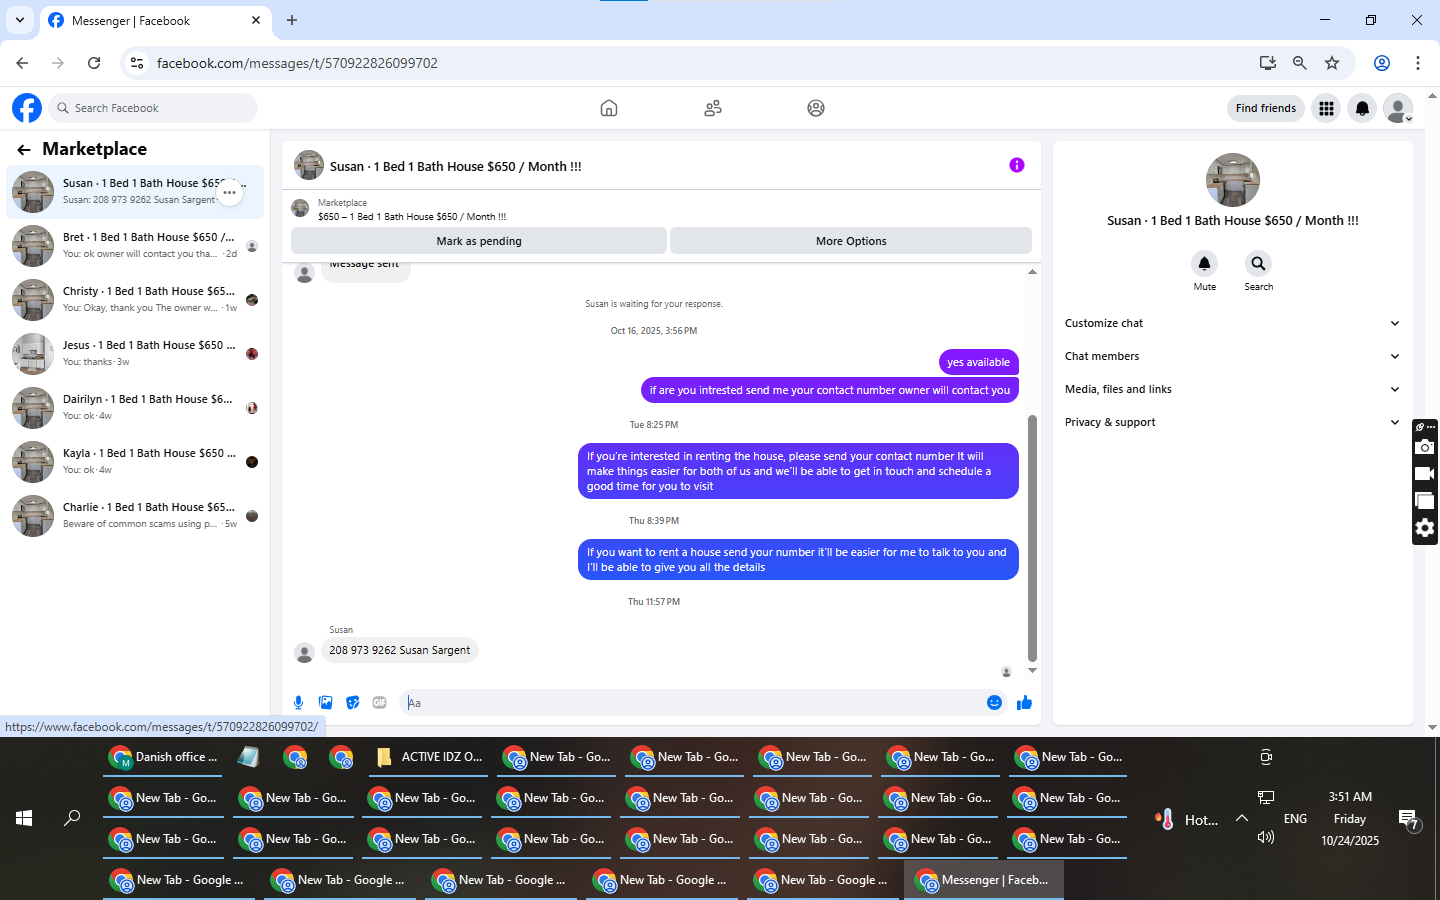Open Chrome three-dot menu
The width and height of the screenshot is (1440, 900).
pos(1418,63)
